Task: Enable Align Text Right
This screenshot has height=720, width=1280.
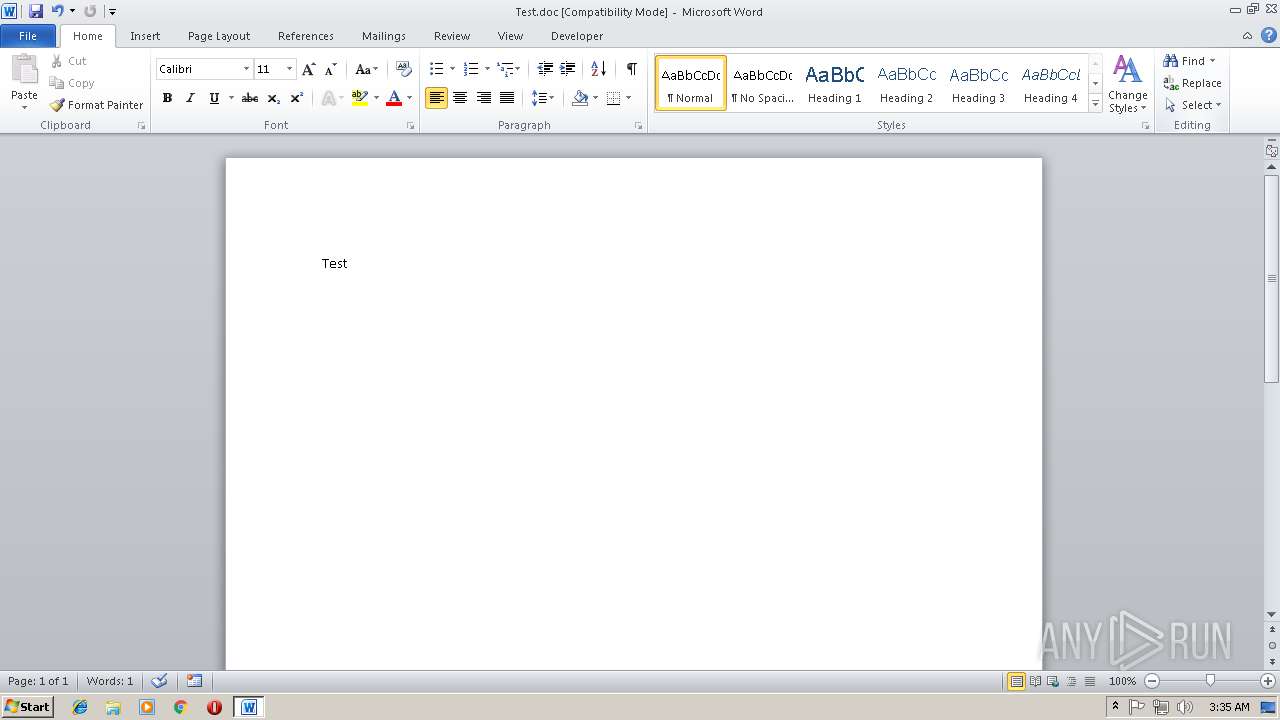Action: click(483, 98)
